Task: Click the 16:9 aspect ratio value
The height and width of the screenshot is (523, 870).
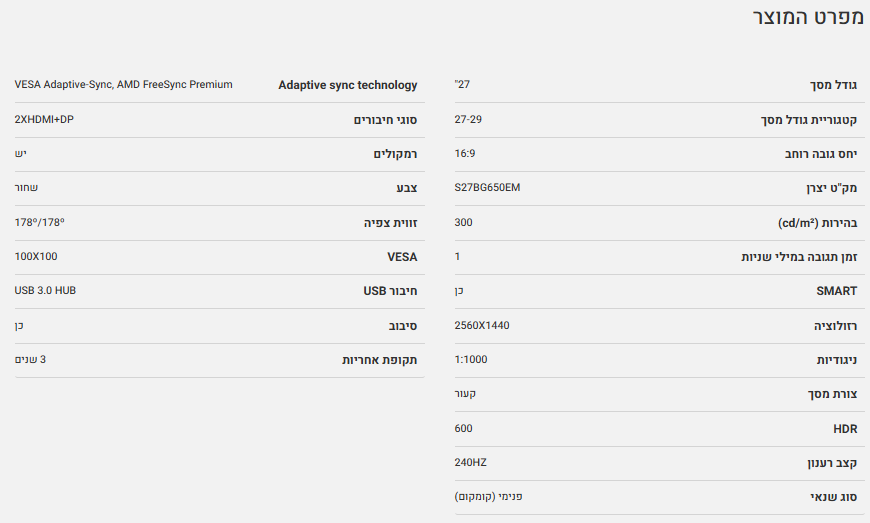Action: (465, 154)
